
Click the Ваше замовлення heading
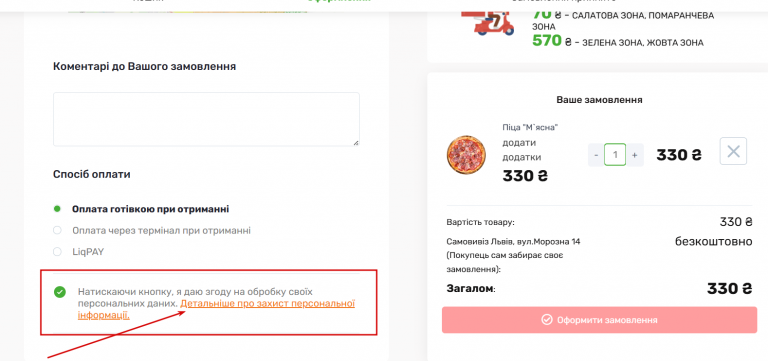[x=599, y=100]
